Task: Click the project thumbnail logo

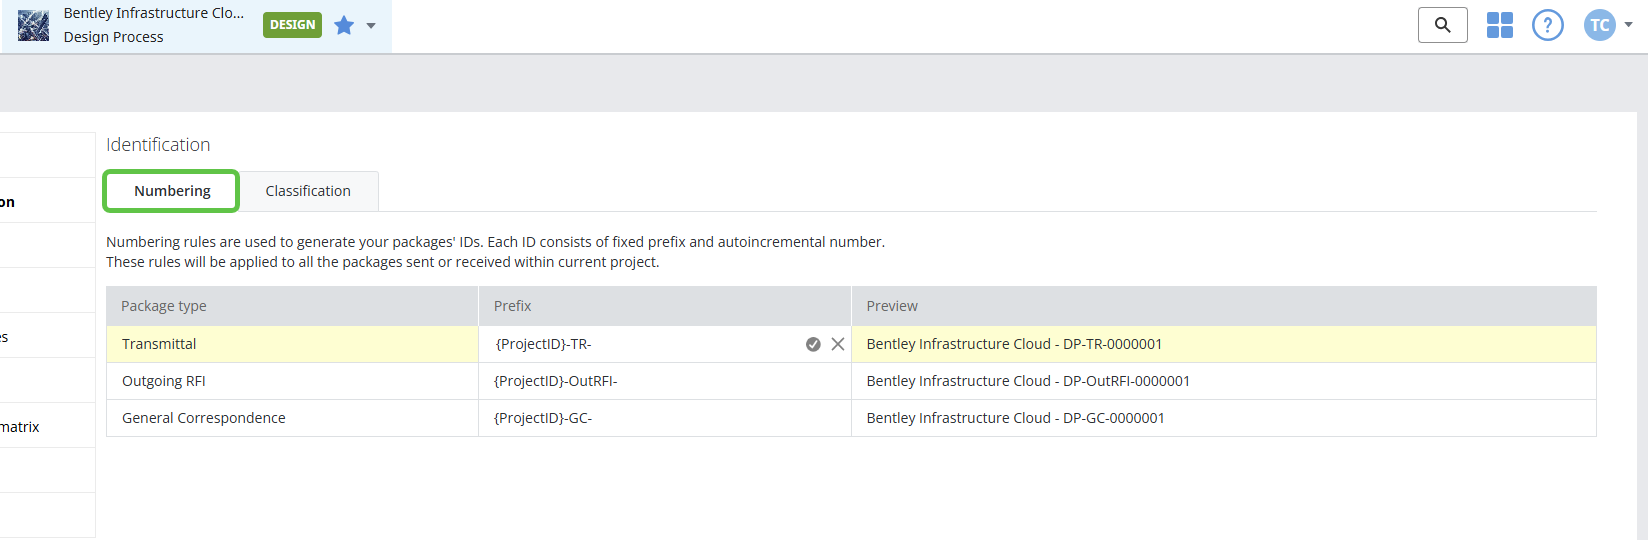Action: tap(33, 25)
